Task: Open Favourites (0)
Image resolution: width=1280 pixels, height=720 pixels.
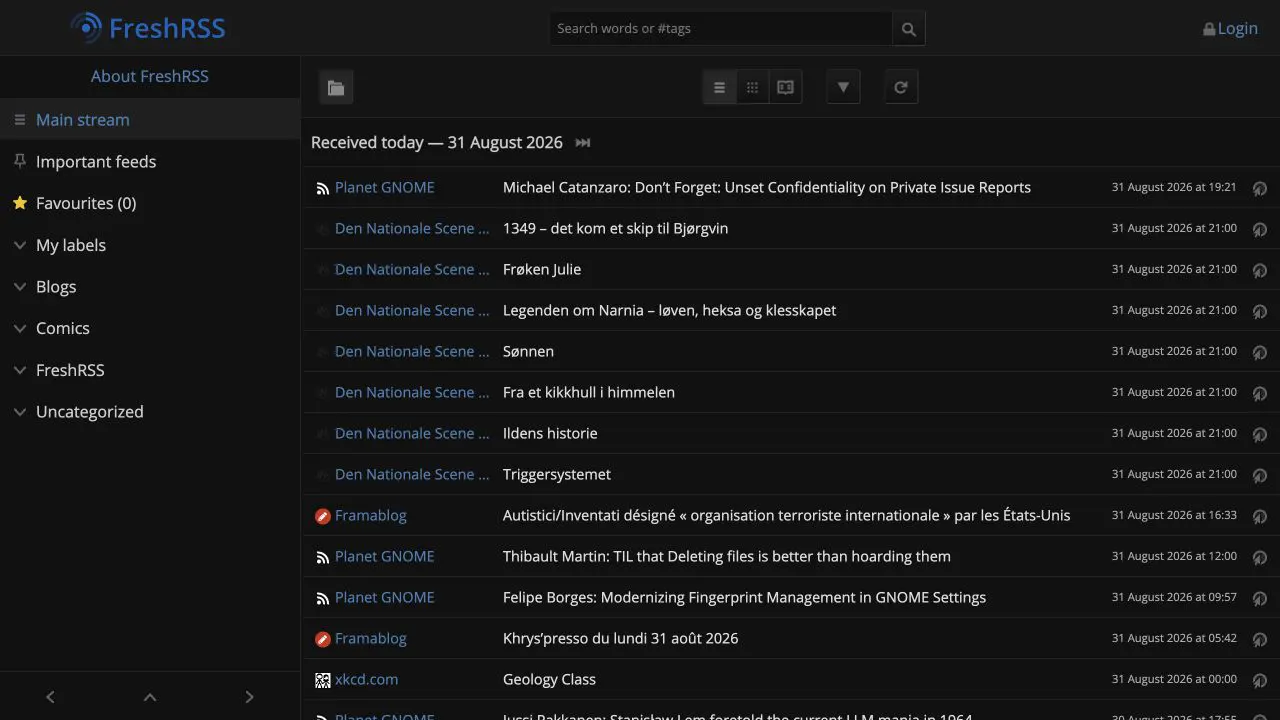Action: tap(86, 203)
